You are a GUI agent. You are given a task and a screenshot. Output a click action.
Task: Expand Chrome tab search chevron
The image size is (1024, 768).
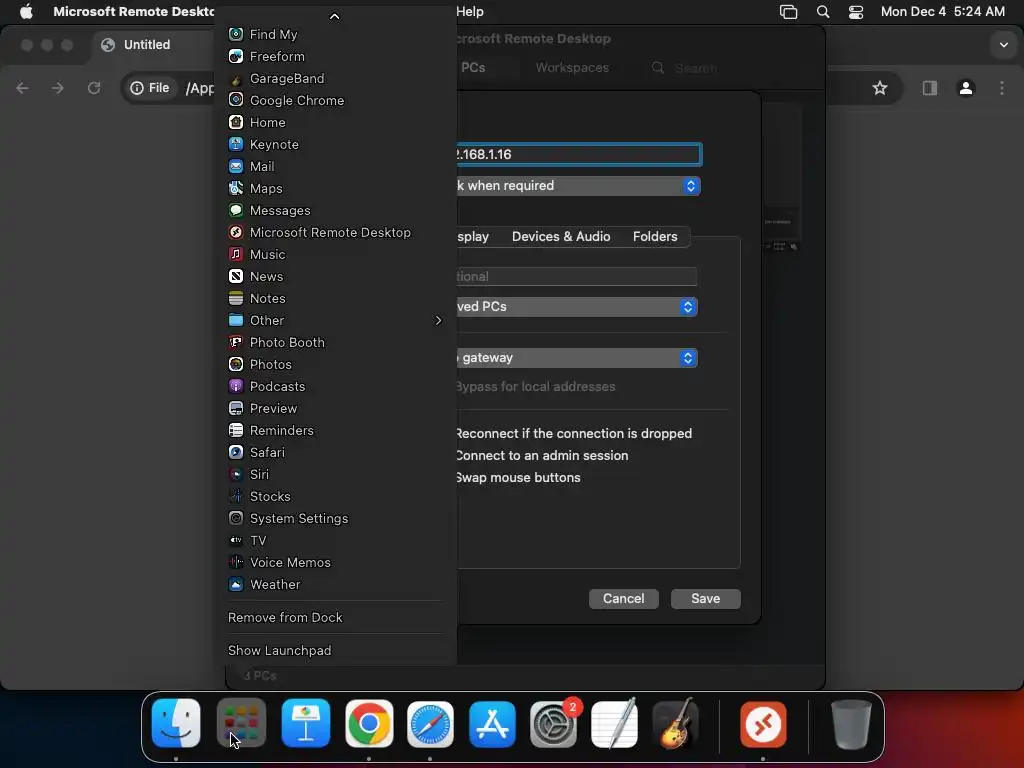click(x=1004, y=44)
